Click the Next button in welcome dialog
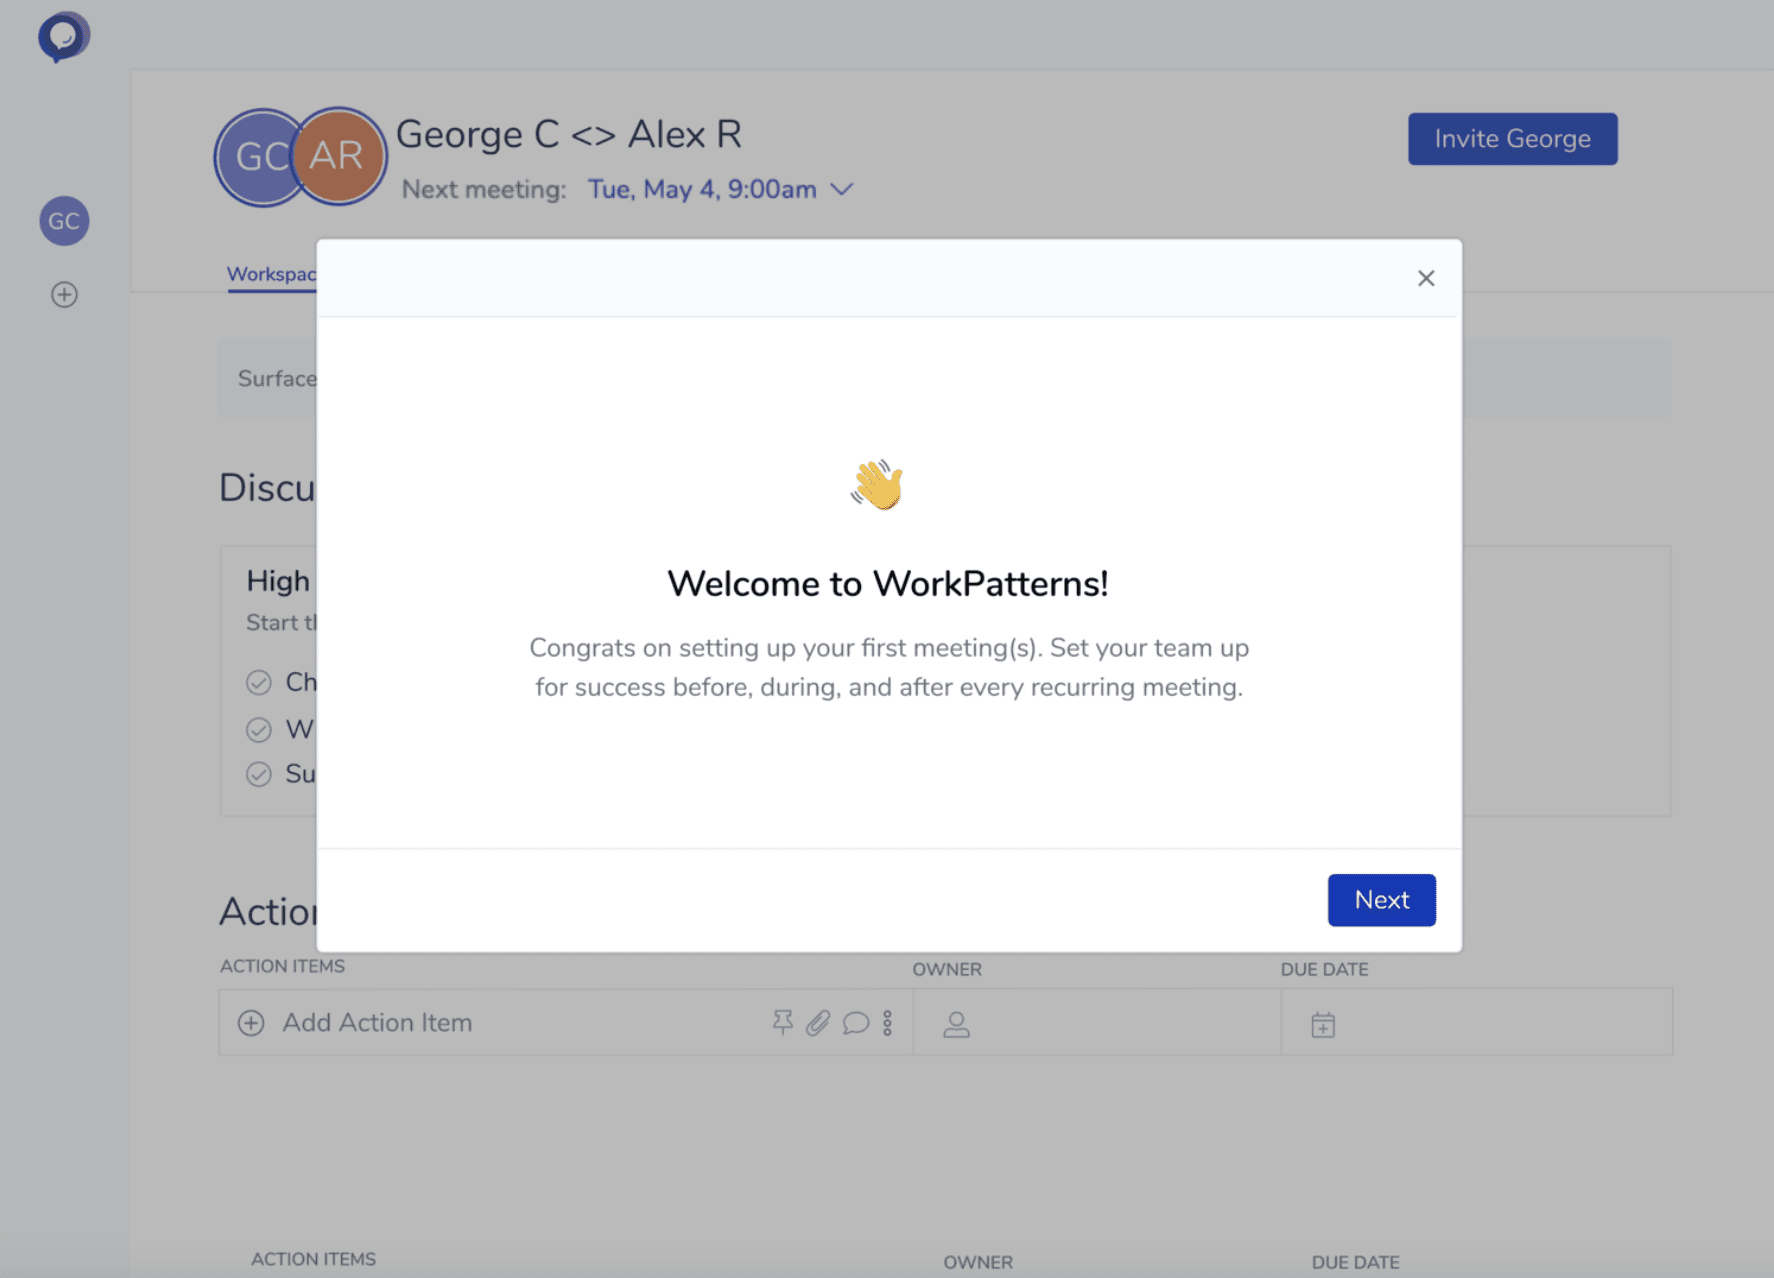 (1382, 900)
